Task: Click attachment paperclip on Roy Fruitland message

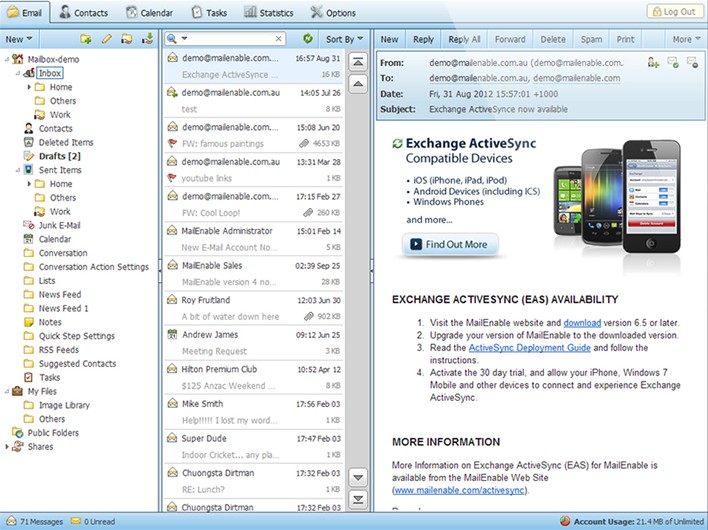Action: [308, 316]
